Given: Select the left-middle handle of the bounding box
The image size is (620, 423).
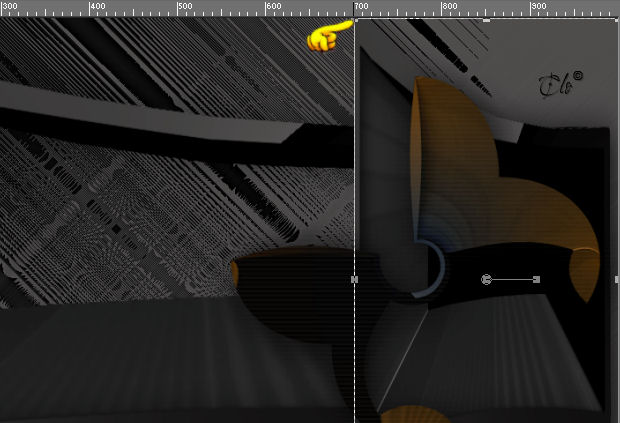Looking at the screenshot, I should tap(354, 279).
